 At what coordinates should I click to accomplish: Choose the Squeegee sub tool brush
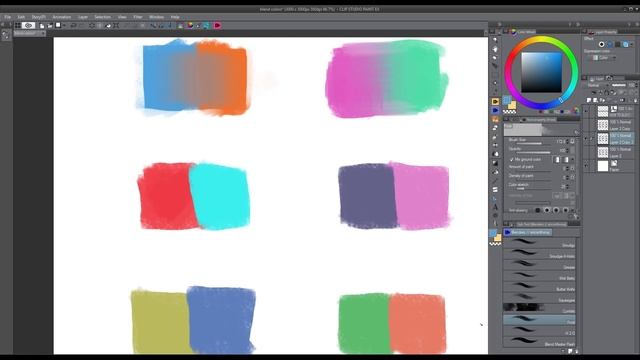[539, 298]
